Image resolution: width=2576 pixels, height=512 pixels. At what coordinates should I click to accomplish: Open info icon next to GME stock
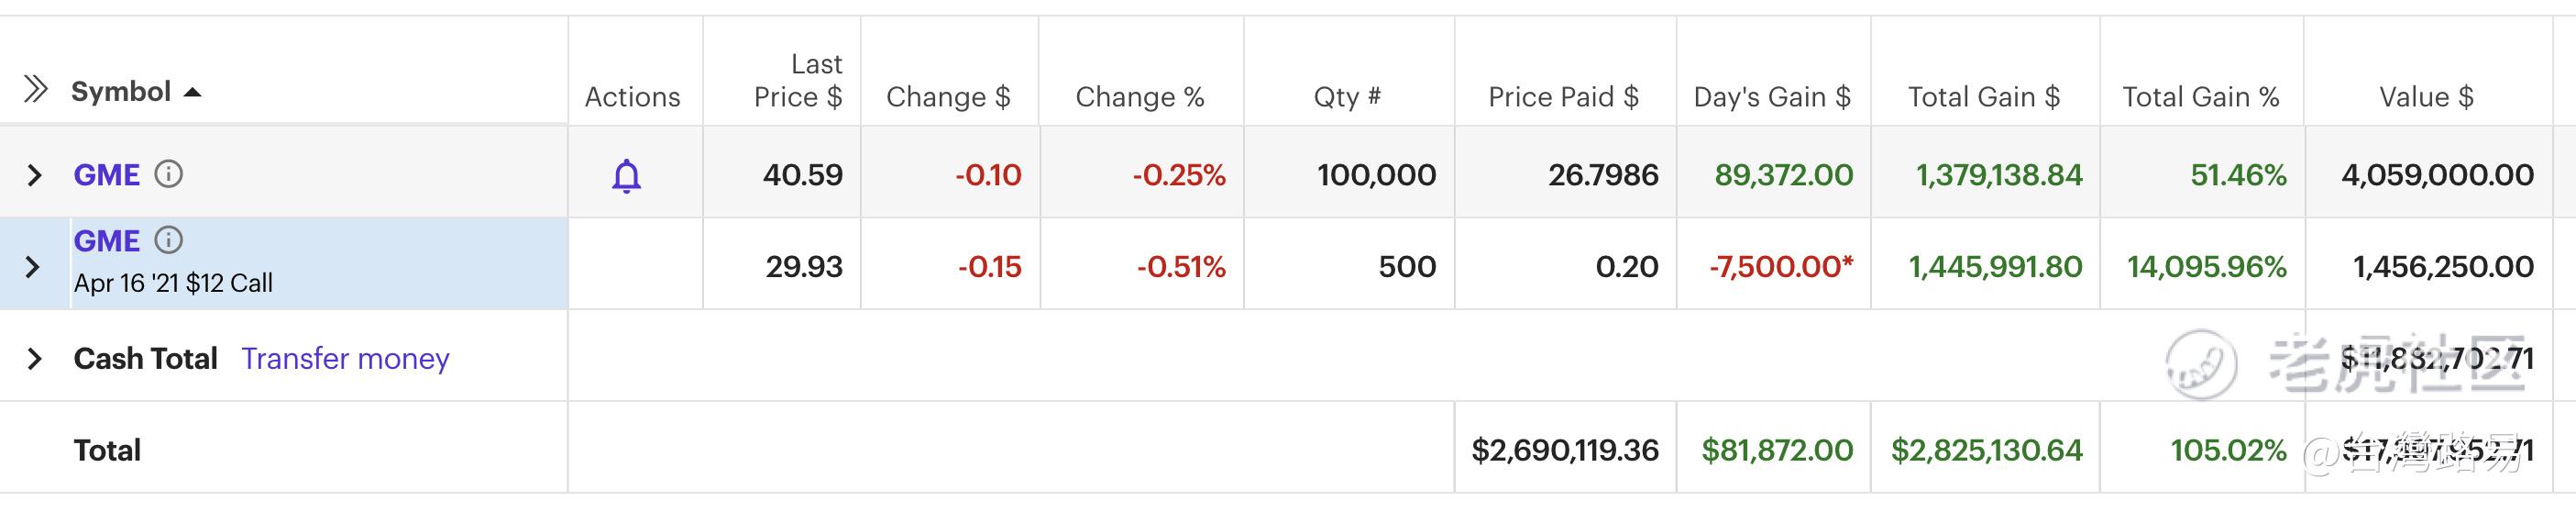pos(168,174)
